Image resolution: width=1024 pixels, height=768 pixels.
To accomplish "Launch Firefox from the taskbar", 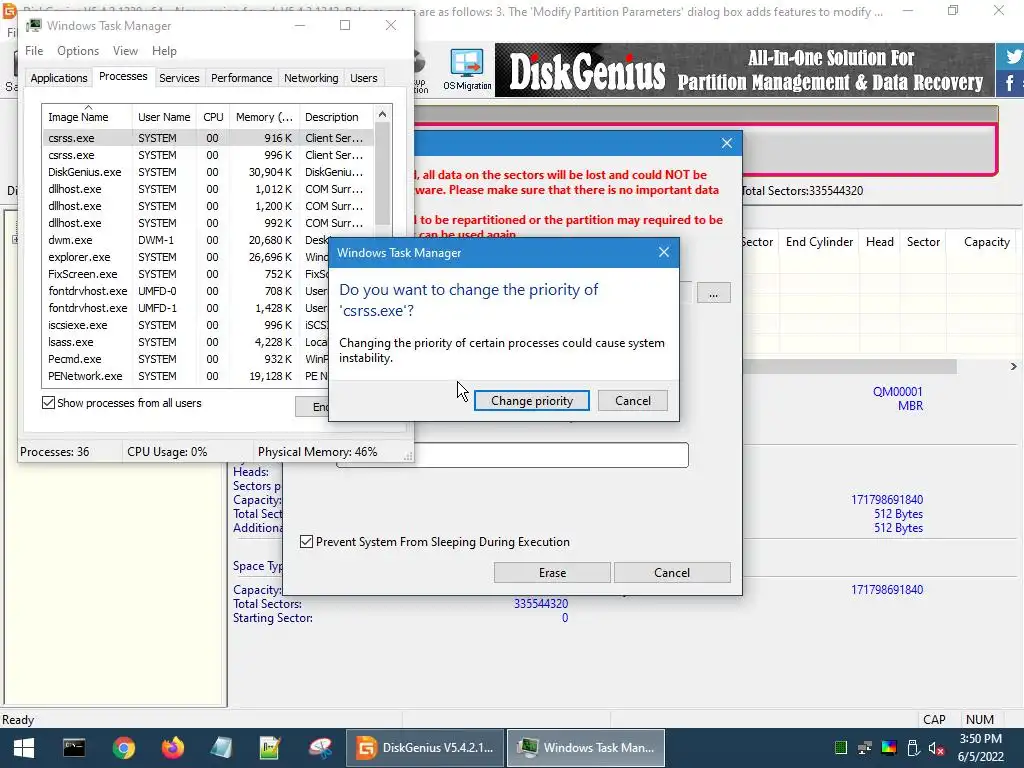I will [x=172, y=748].
